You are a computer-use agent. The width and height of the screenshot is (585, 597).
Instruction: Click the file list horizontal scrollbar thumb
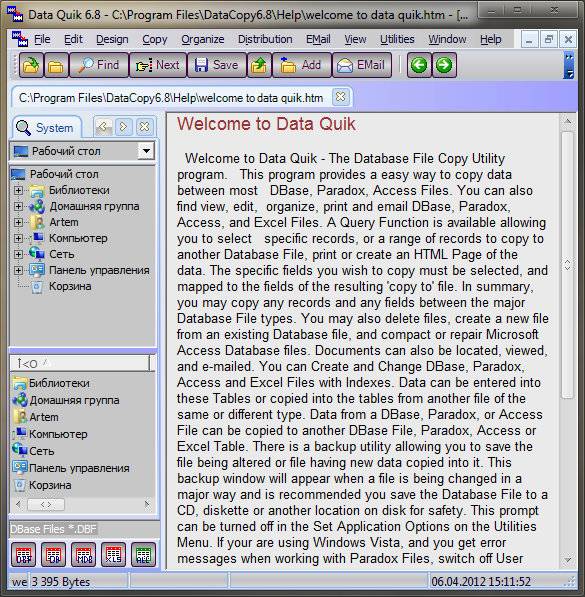pyautogui.click(x=46, y=504)
